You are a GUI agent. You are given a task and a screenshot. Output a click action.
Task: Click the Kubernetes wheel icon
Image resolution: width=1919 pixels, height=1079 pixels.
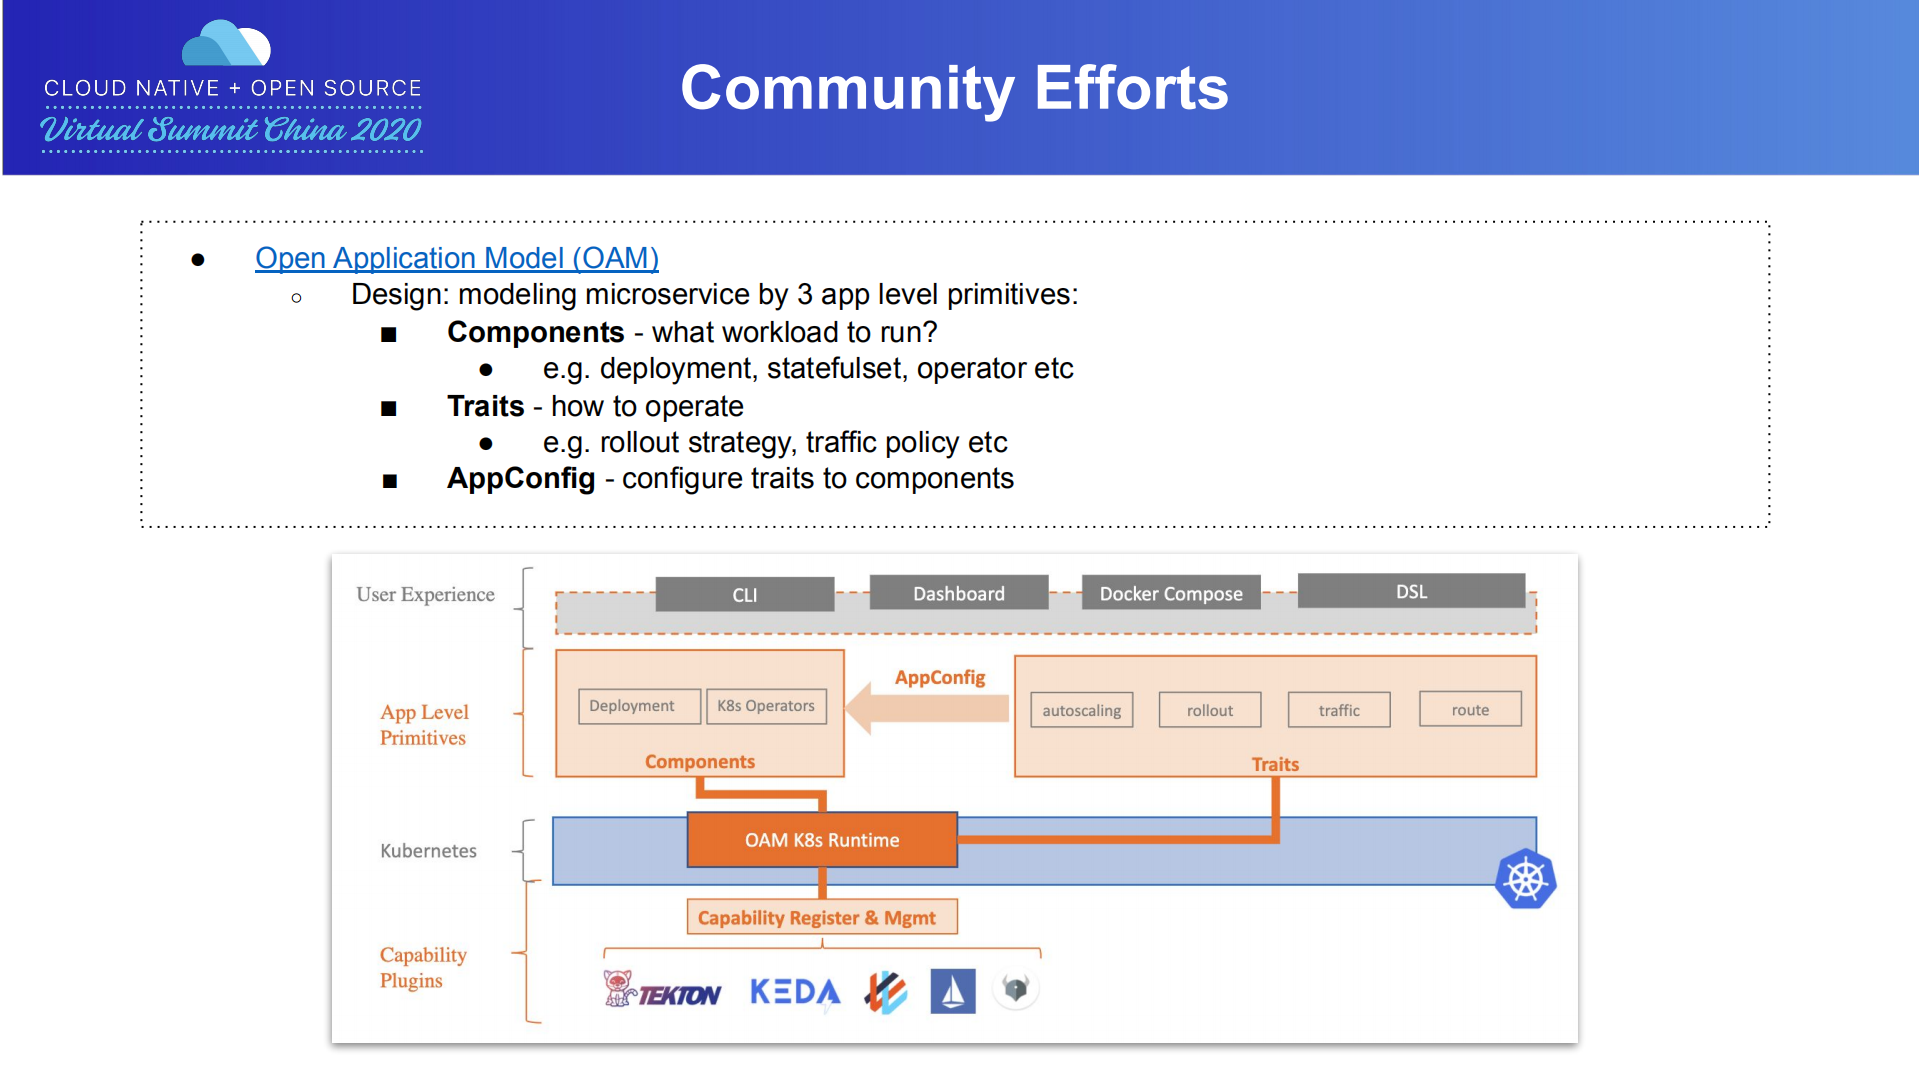coord(1525,880)
